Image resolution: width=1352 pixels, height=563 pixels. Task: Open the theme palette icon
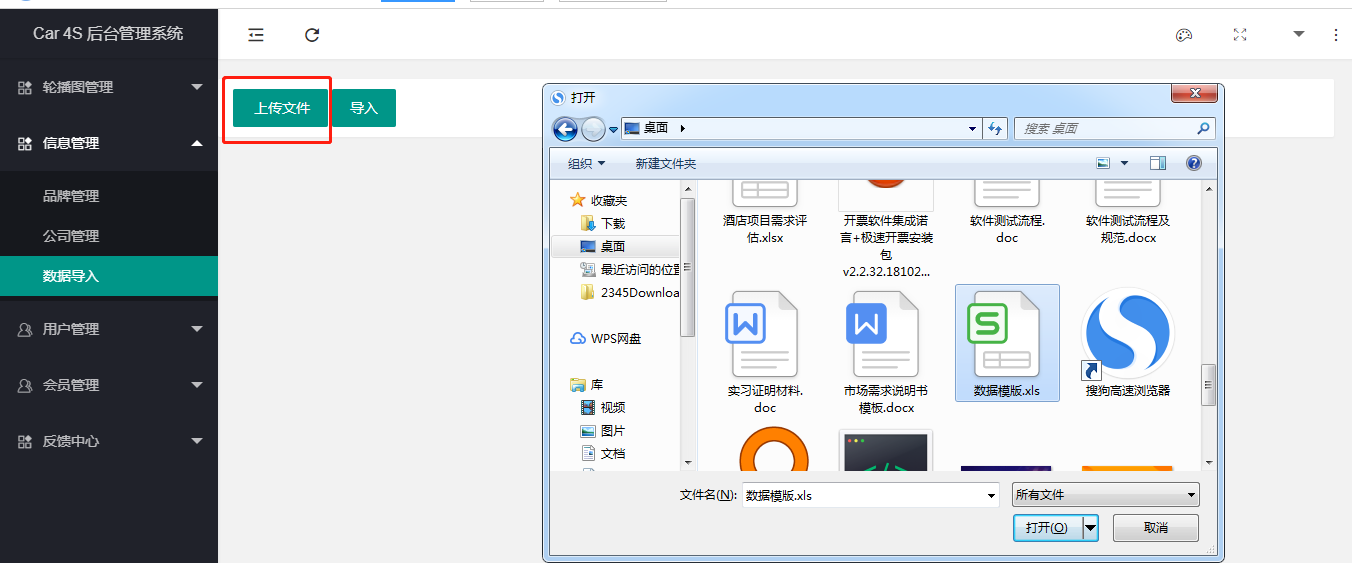click(1184, 35)
